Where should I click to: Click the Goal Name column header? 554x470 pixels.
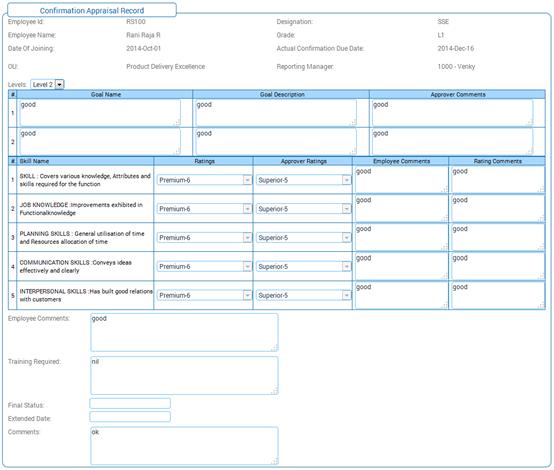point(105,94)
